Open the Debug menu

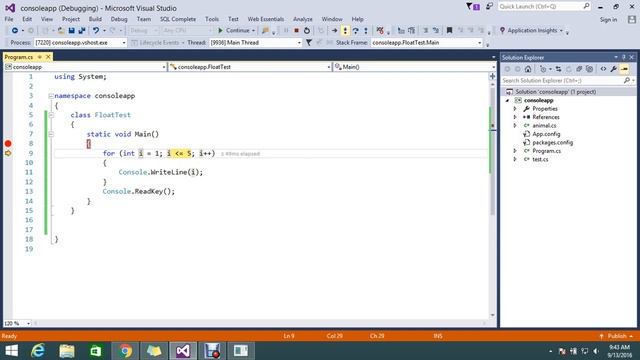pyautogui.click(x=119, y=19)
